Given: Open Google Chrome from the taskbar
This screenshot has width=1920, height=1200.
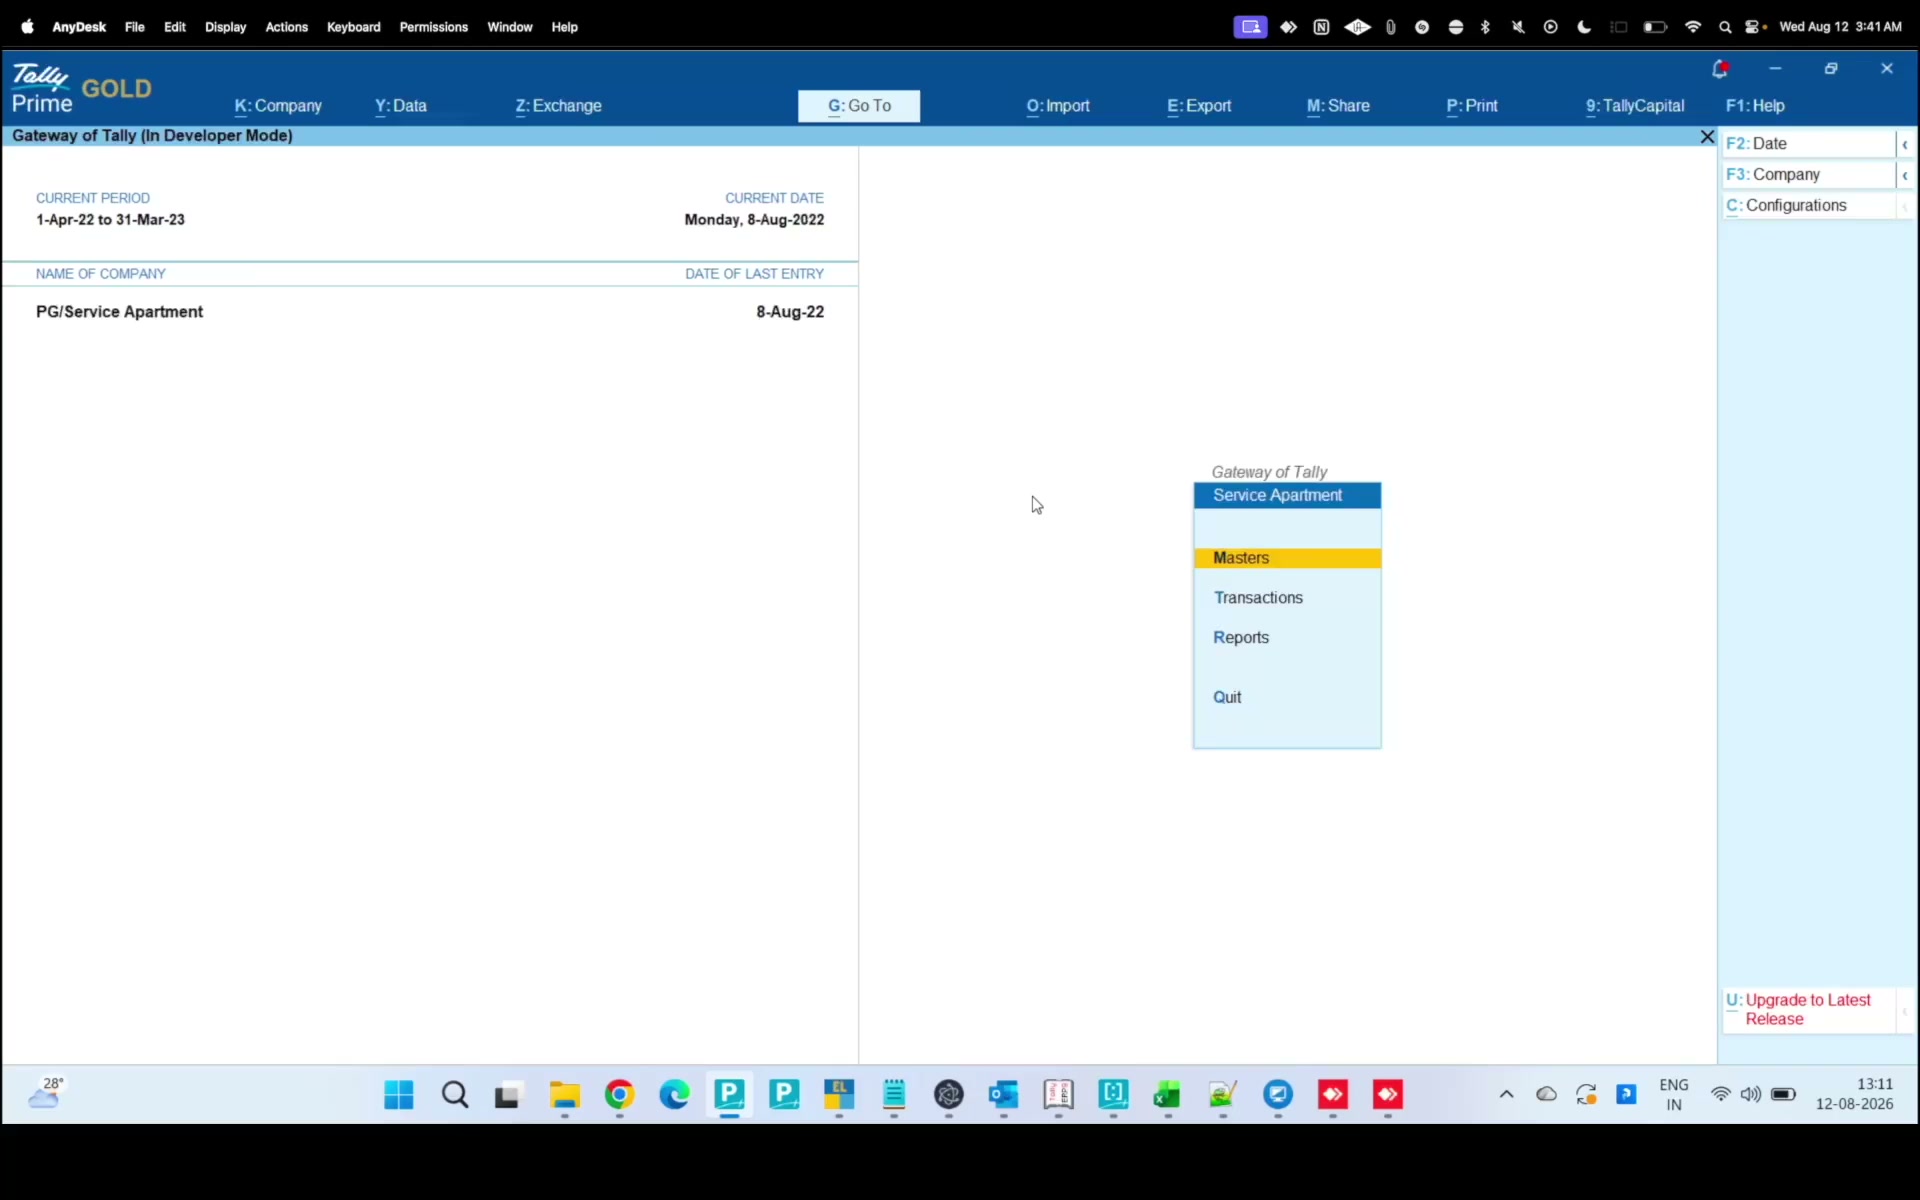Looking at the screenshot, I should 619,1095.
